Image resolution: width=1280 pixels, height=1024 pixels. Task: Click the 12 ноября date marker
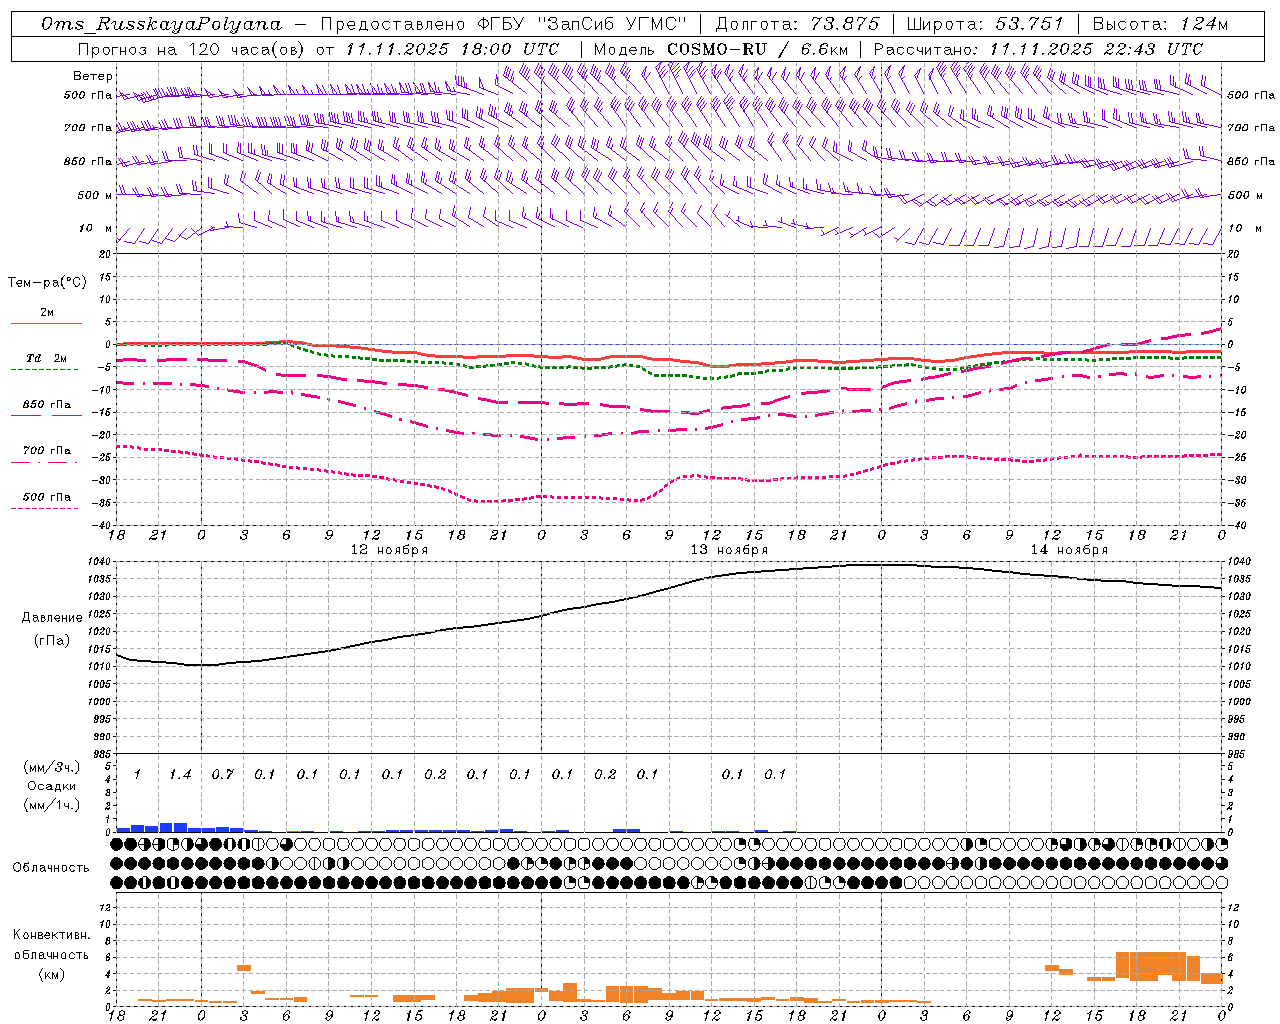click(389, 550)
